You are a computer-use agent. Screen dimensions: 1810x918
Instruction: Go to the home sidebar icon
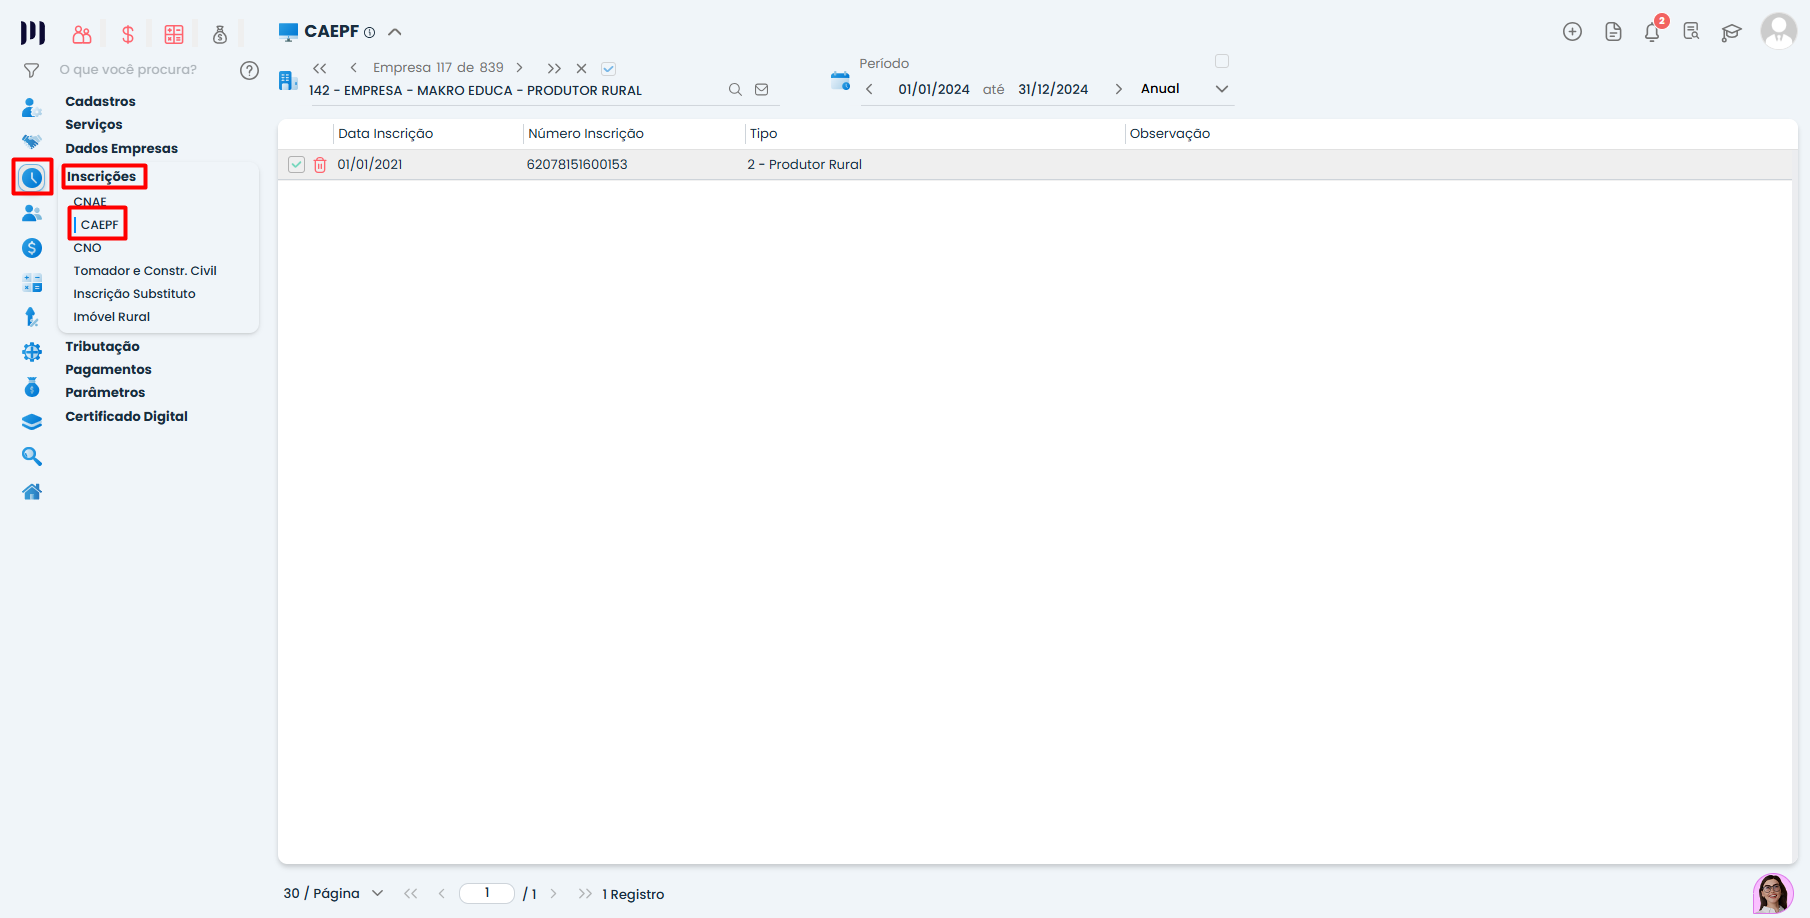point(32,491)
